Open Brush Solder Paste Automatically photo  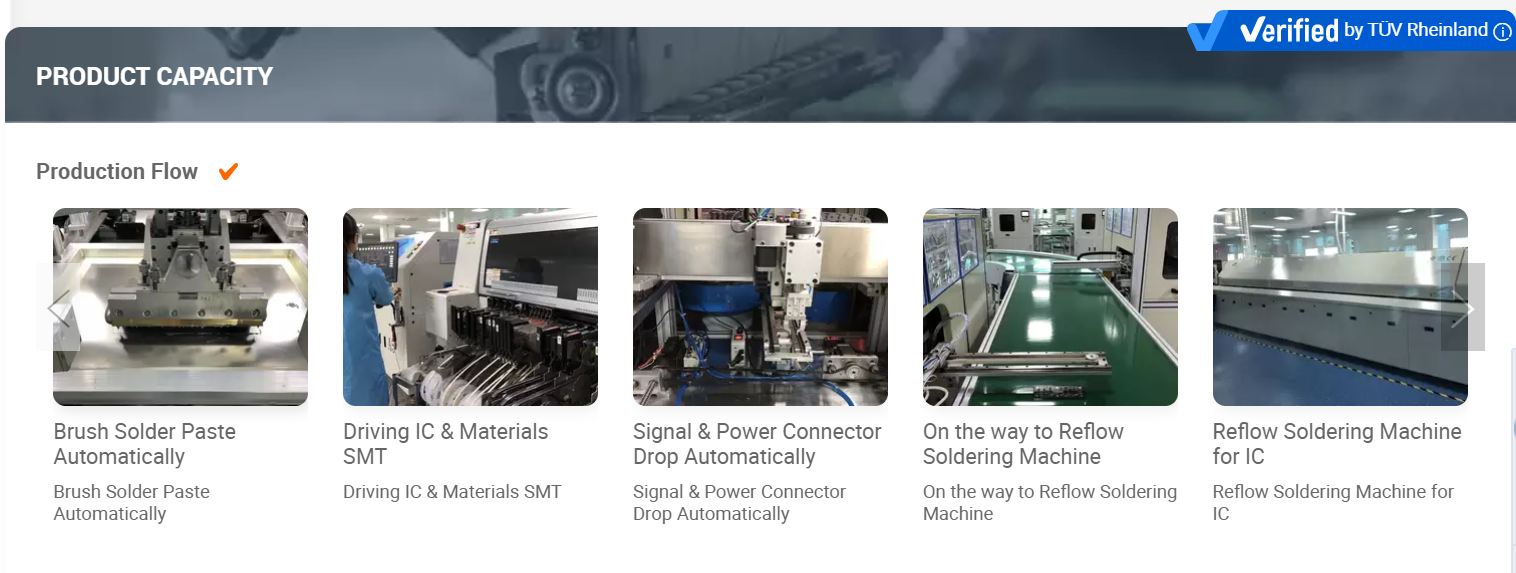point(180,307)
